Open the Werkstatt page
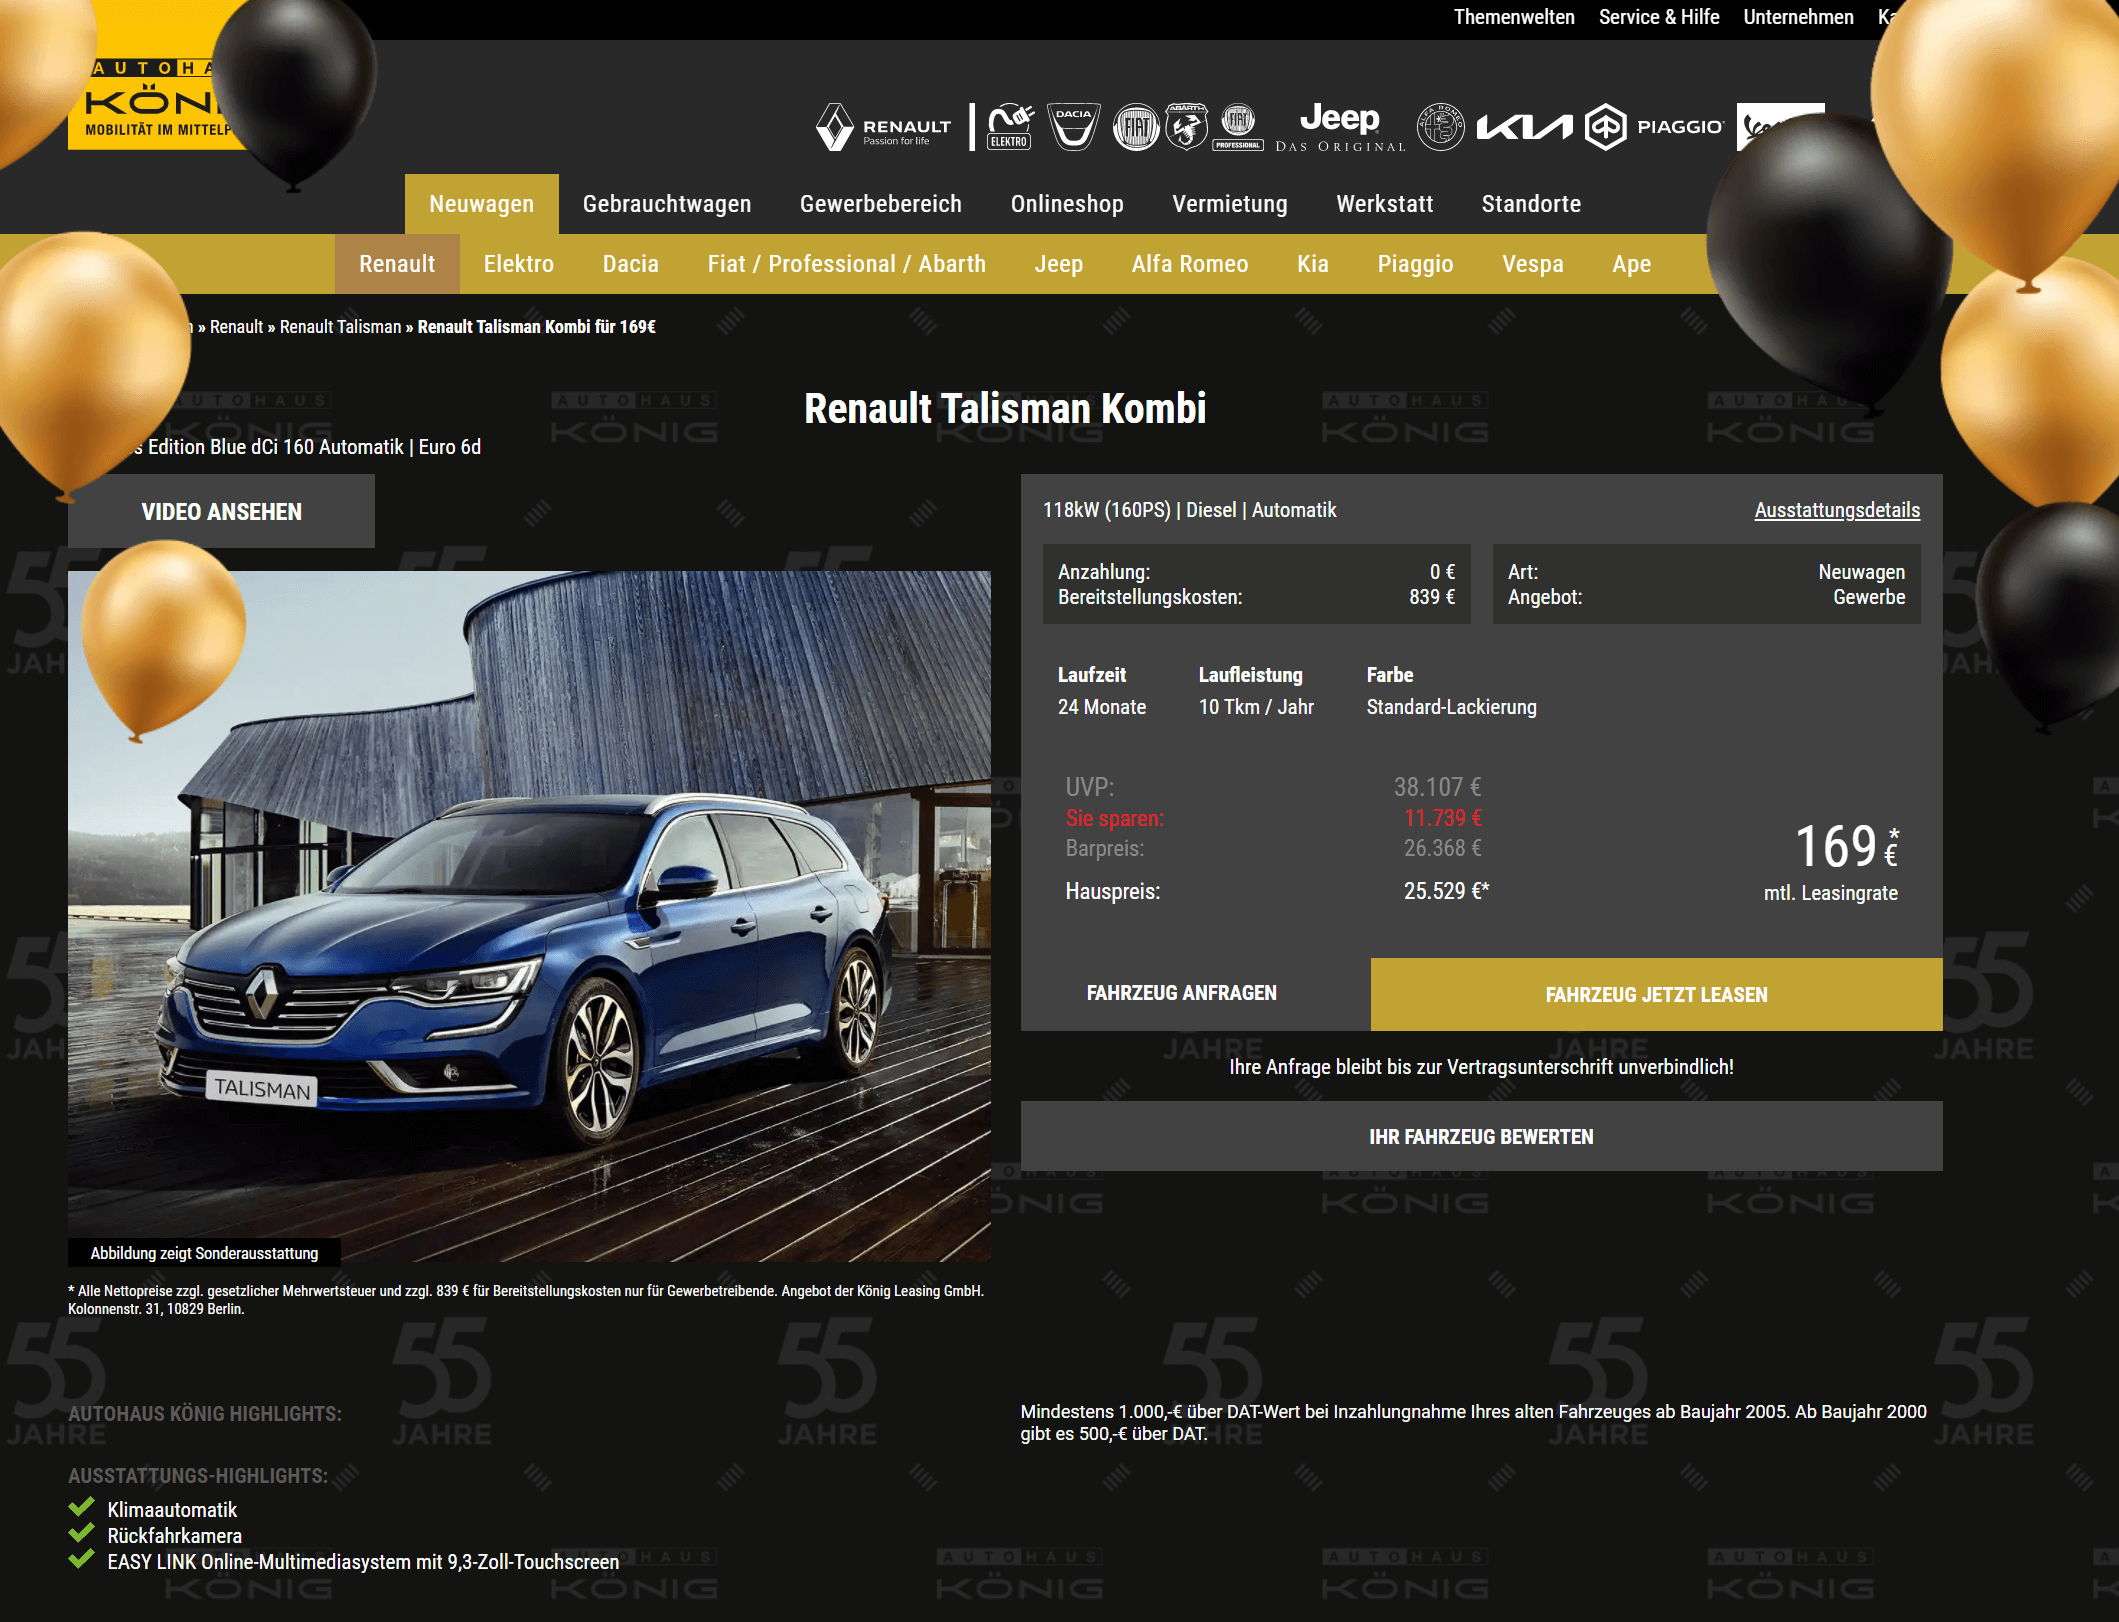Viewport: 2119px width, 1622px height. tap(1385, 204)
